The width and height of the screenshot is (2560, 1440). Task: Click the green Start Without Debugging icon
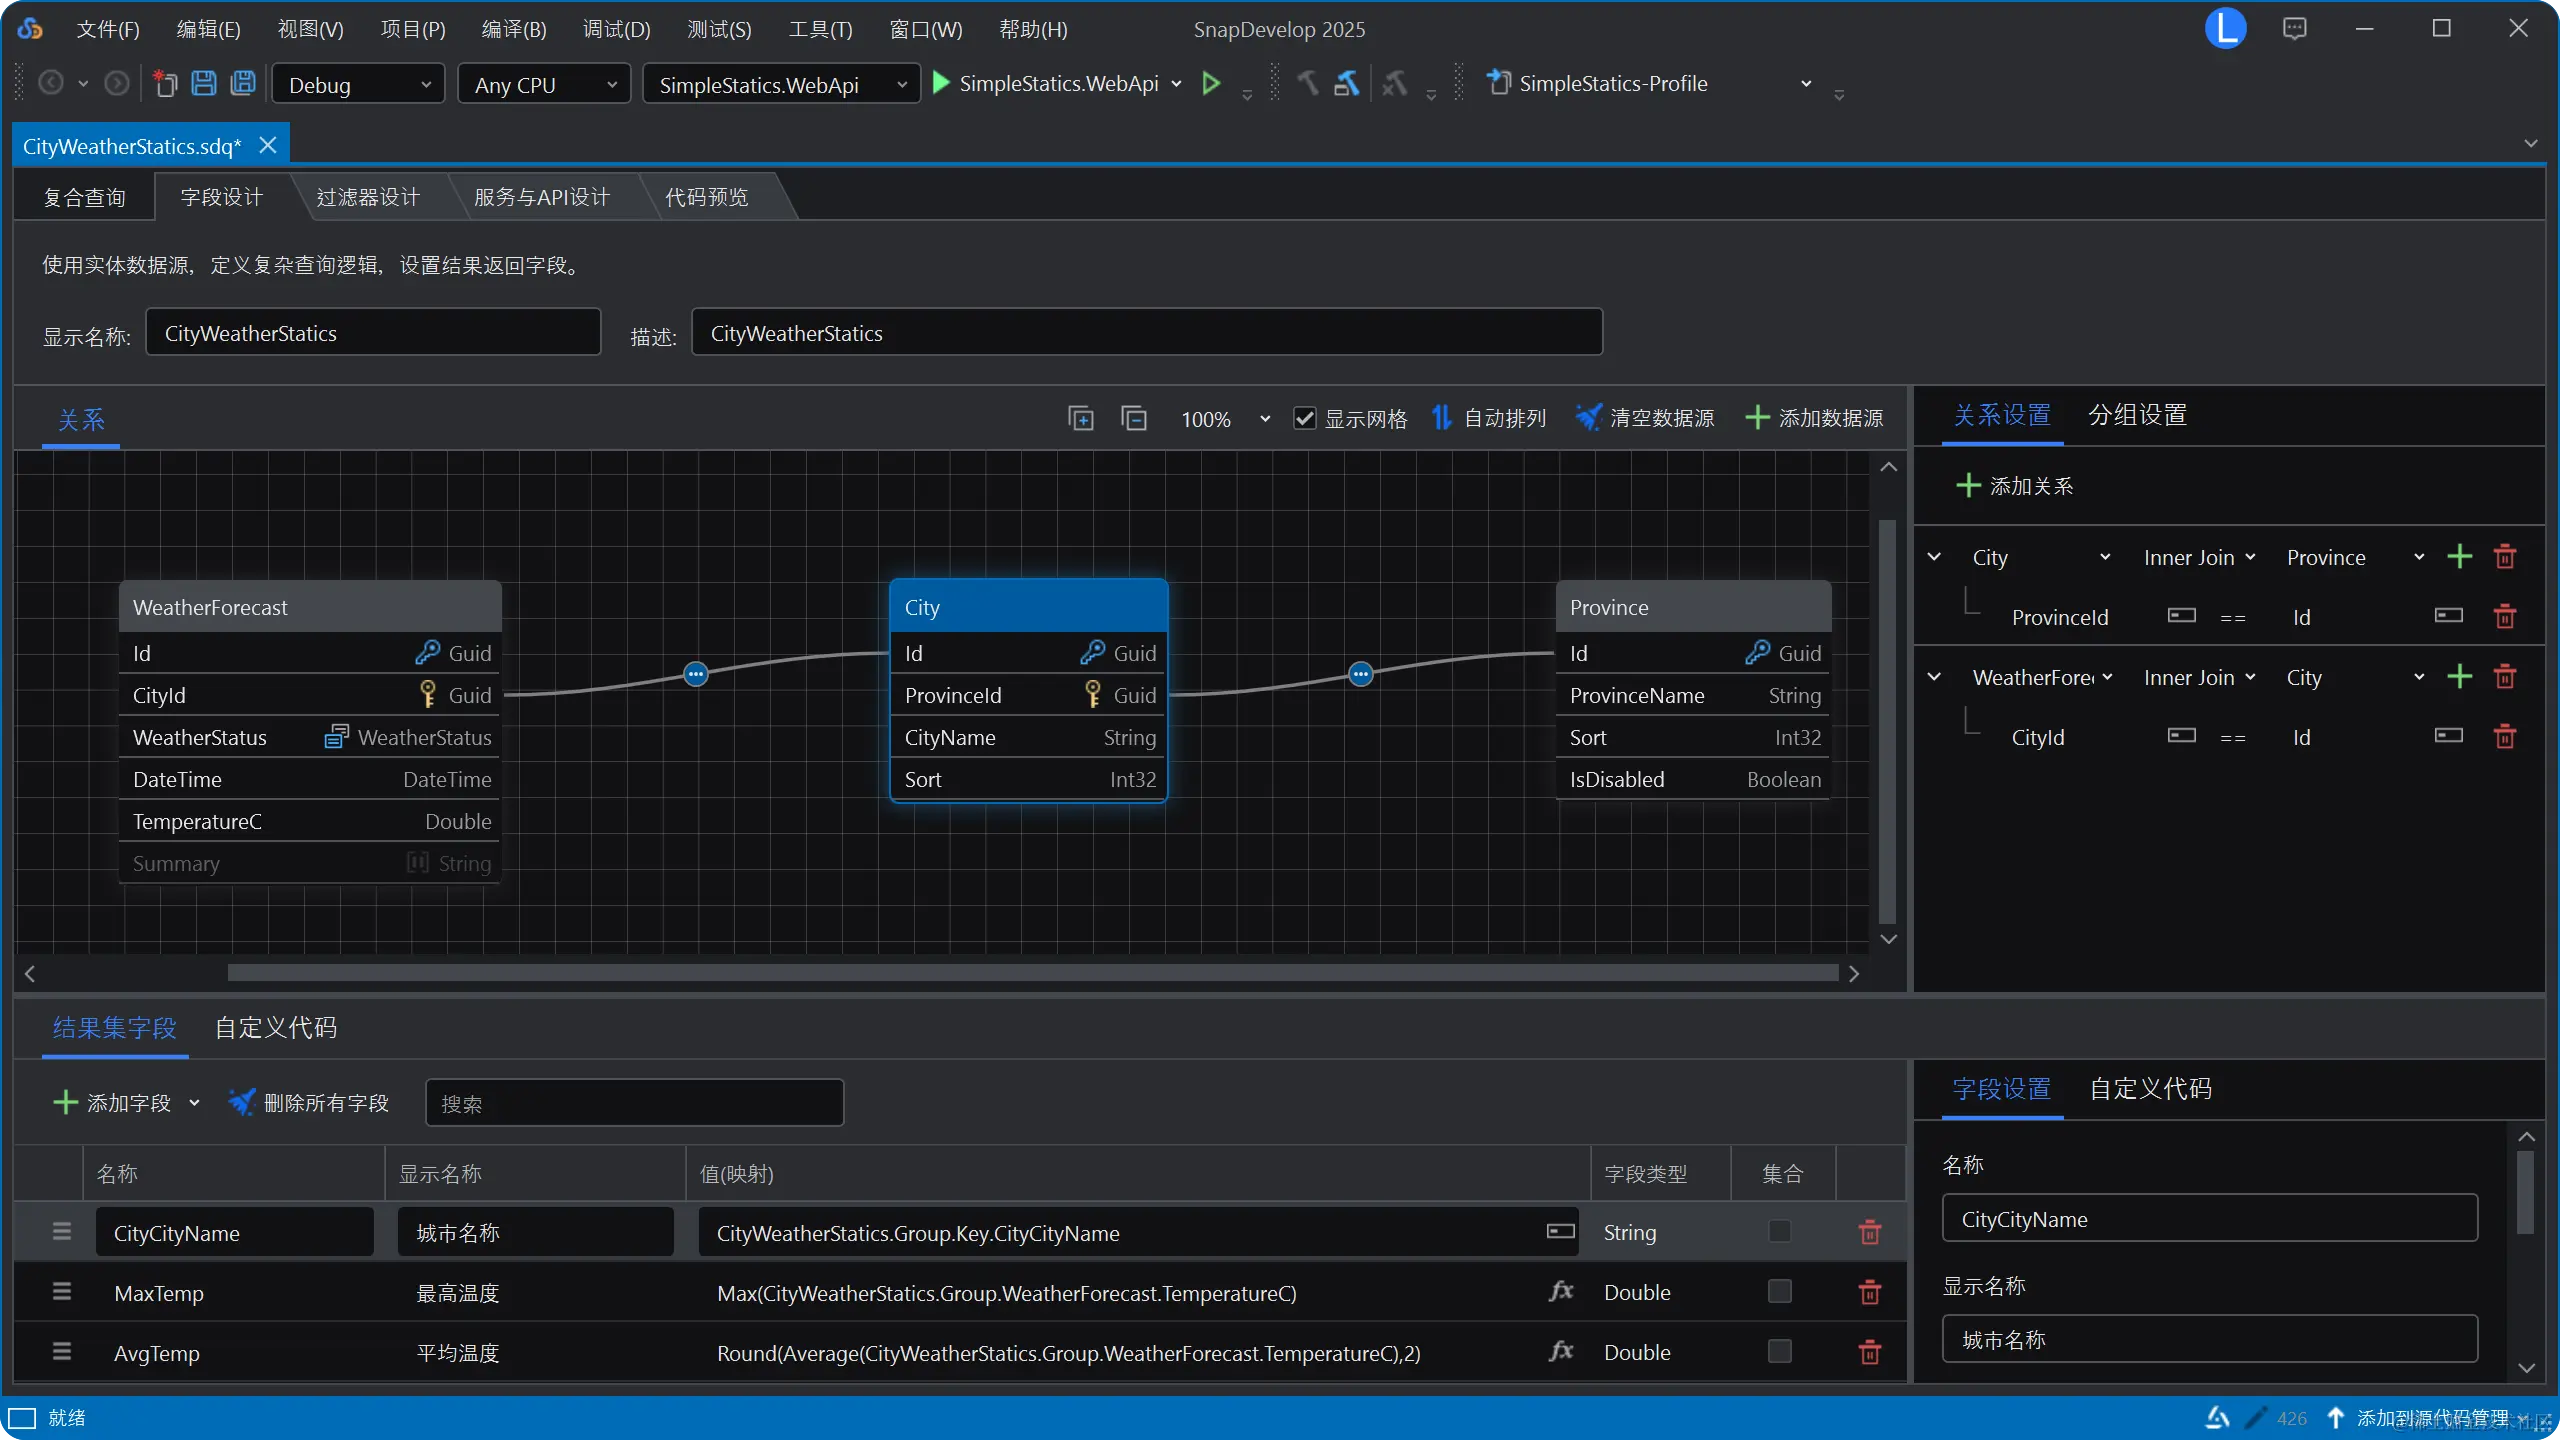(1211, 84)
